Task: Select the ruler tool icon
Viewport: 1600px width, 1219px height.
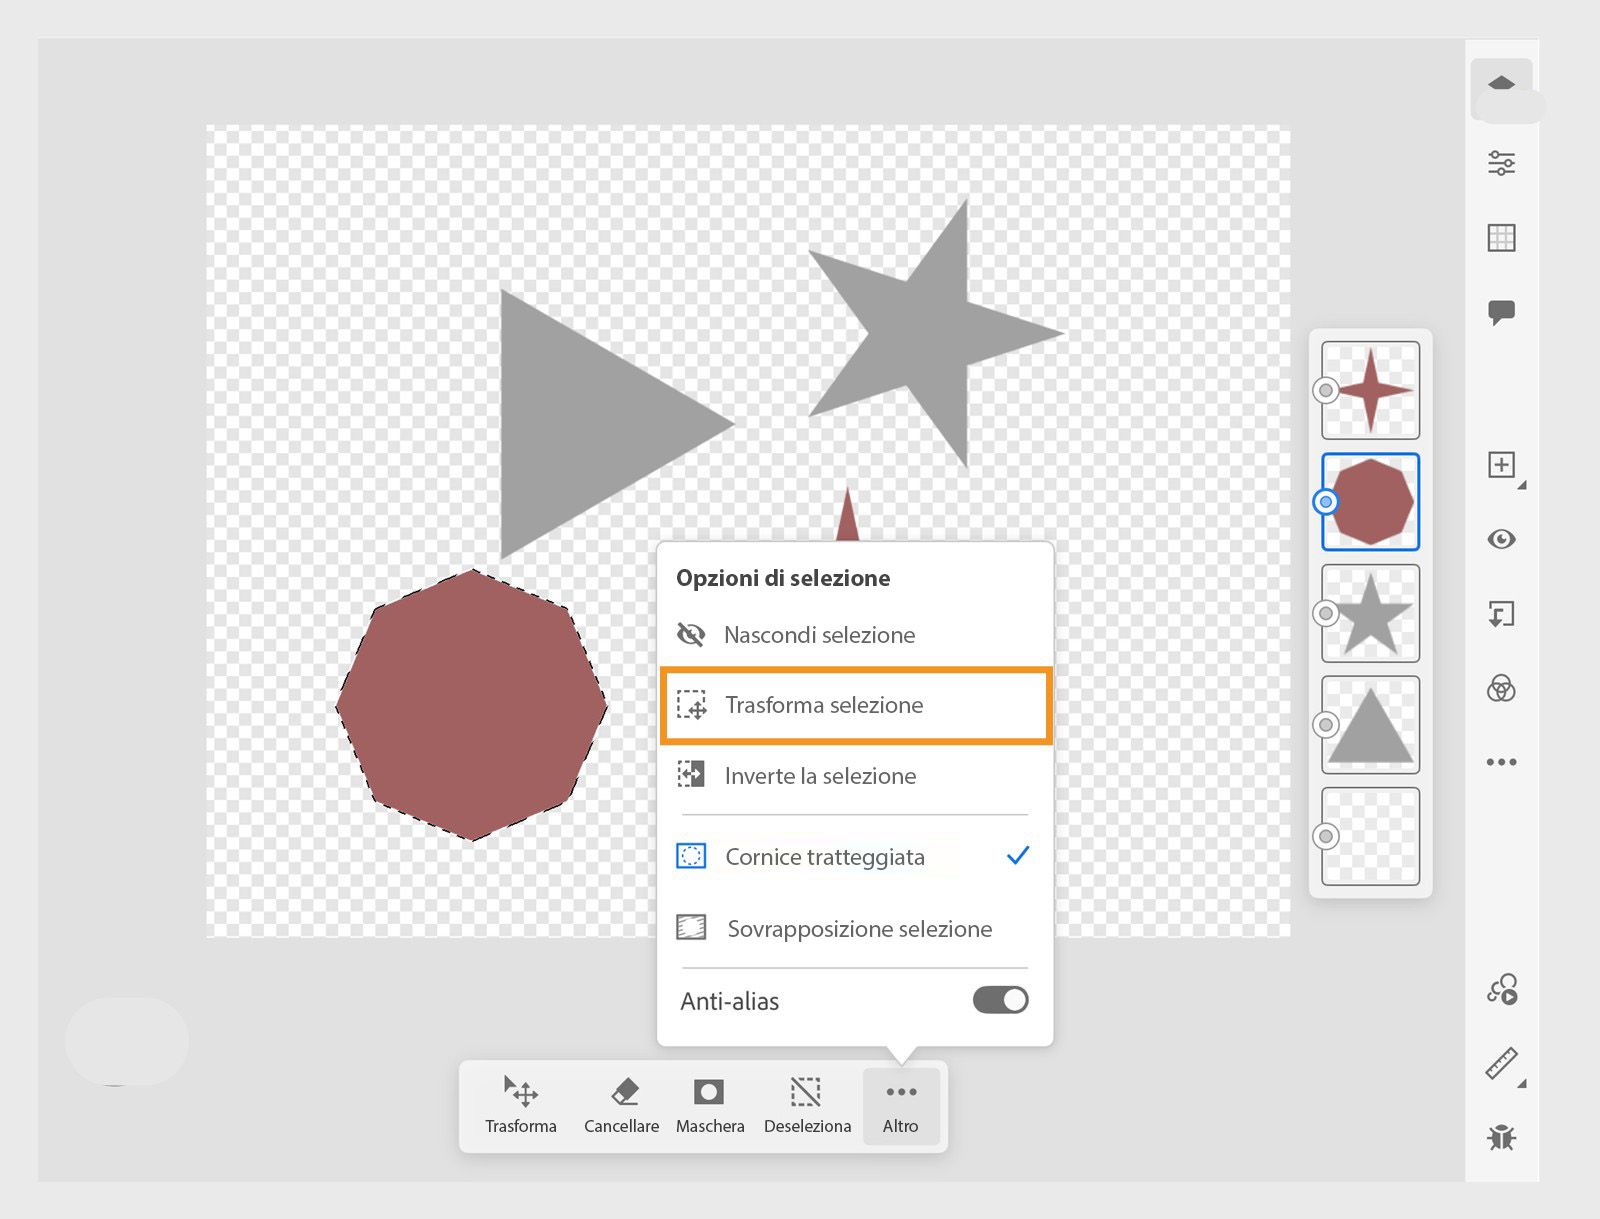Action: [1501, 1064]
